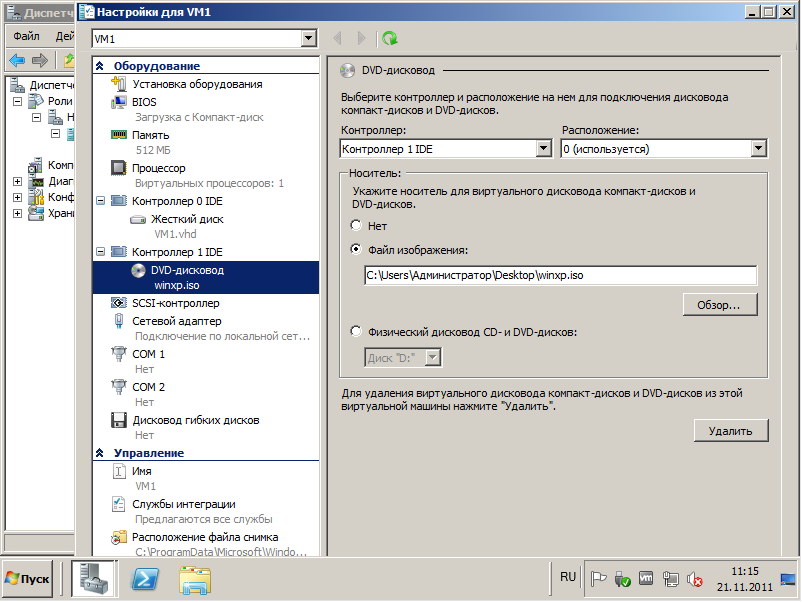Click the green refresh icon in toolbar
This screenshot has height=602, width=802.
click(x=390, y=38)
